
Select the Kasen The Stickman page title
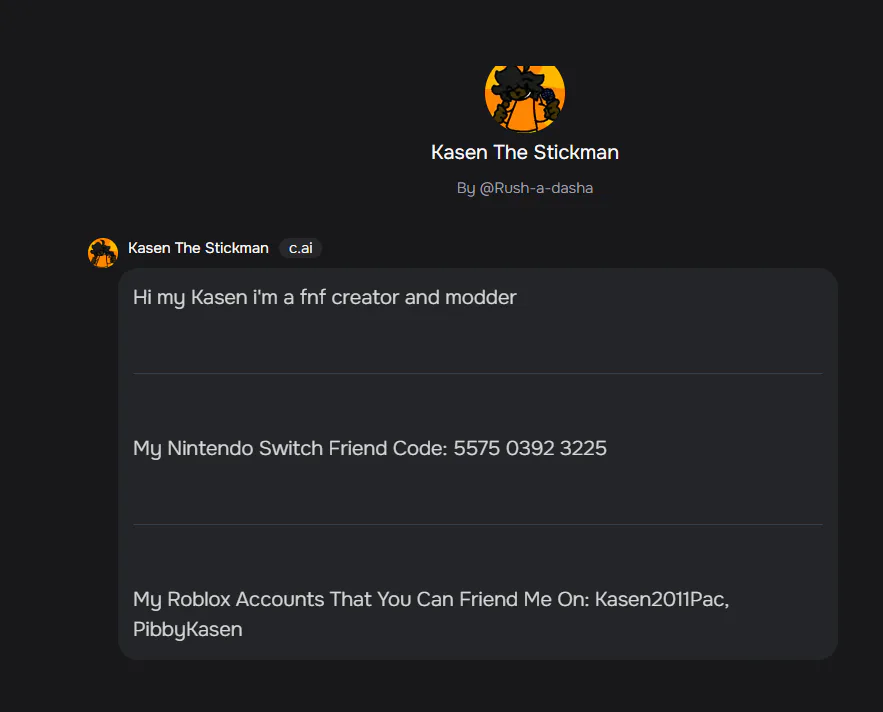pyautogui.click(x=525, y=153)
